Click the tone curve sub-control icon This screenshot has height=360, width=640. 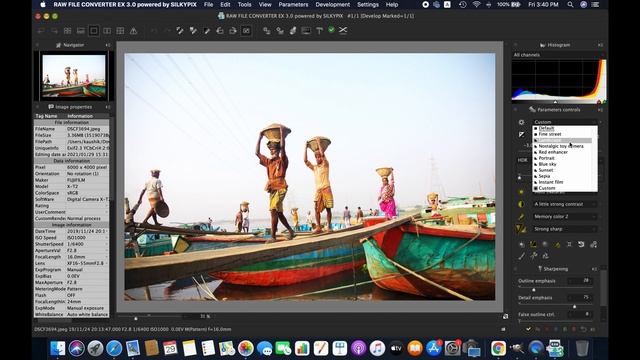(x=533, y=244)
